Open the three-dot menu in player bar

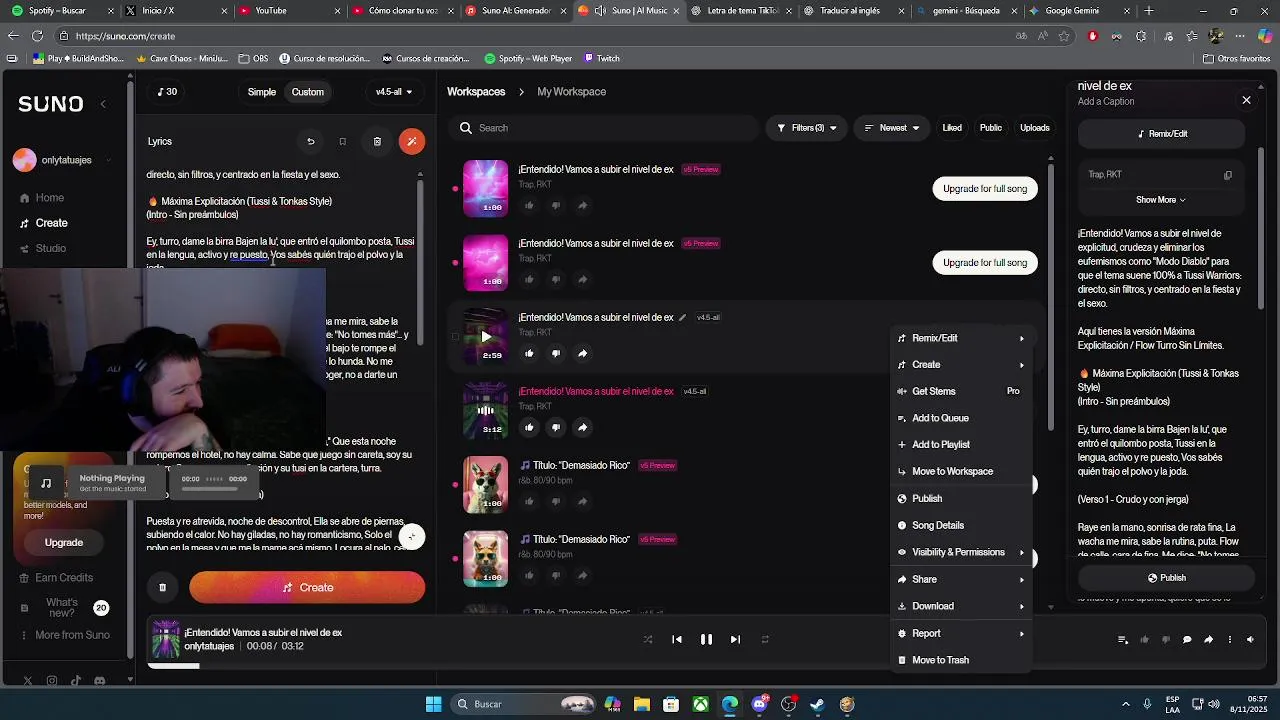(1230, 640)
